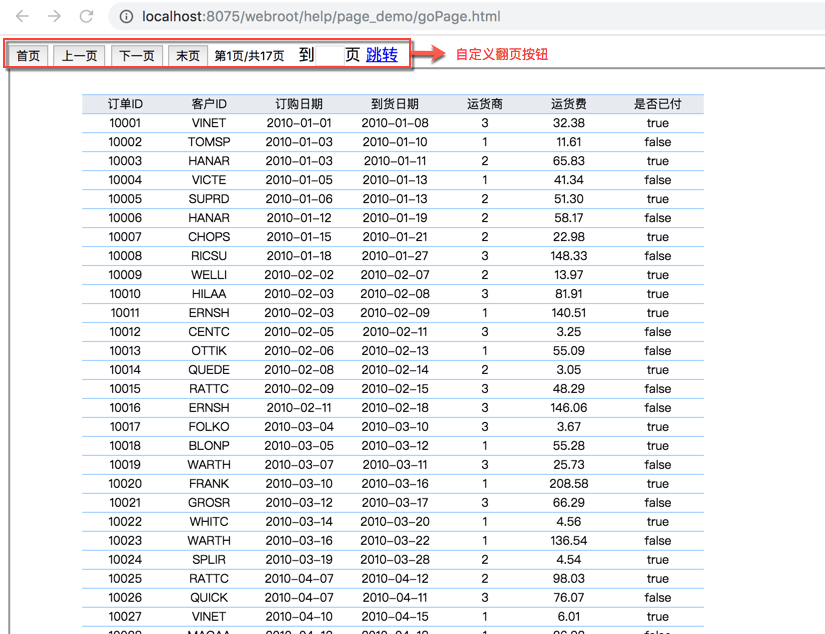Click the address bar URL text
The image size is (825, 634).
tap(321, 16)
